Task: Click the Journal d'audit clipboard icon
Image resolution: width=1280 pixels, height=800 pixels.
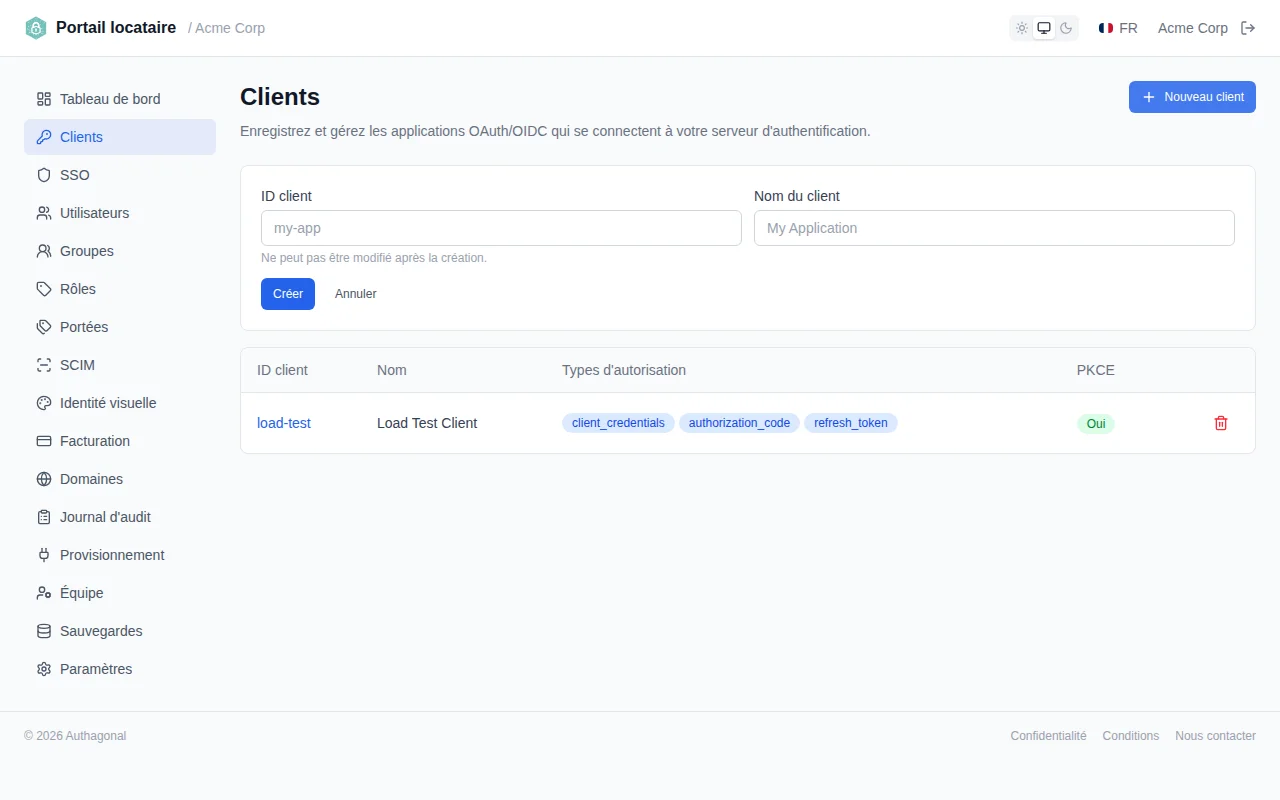Action: 44,517
